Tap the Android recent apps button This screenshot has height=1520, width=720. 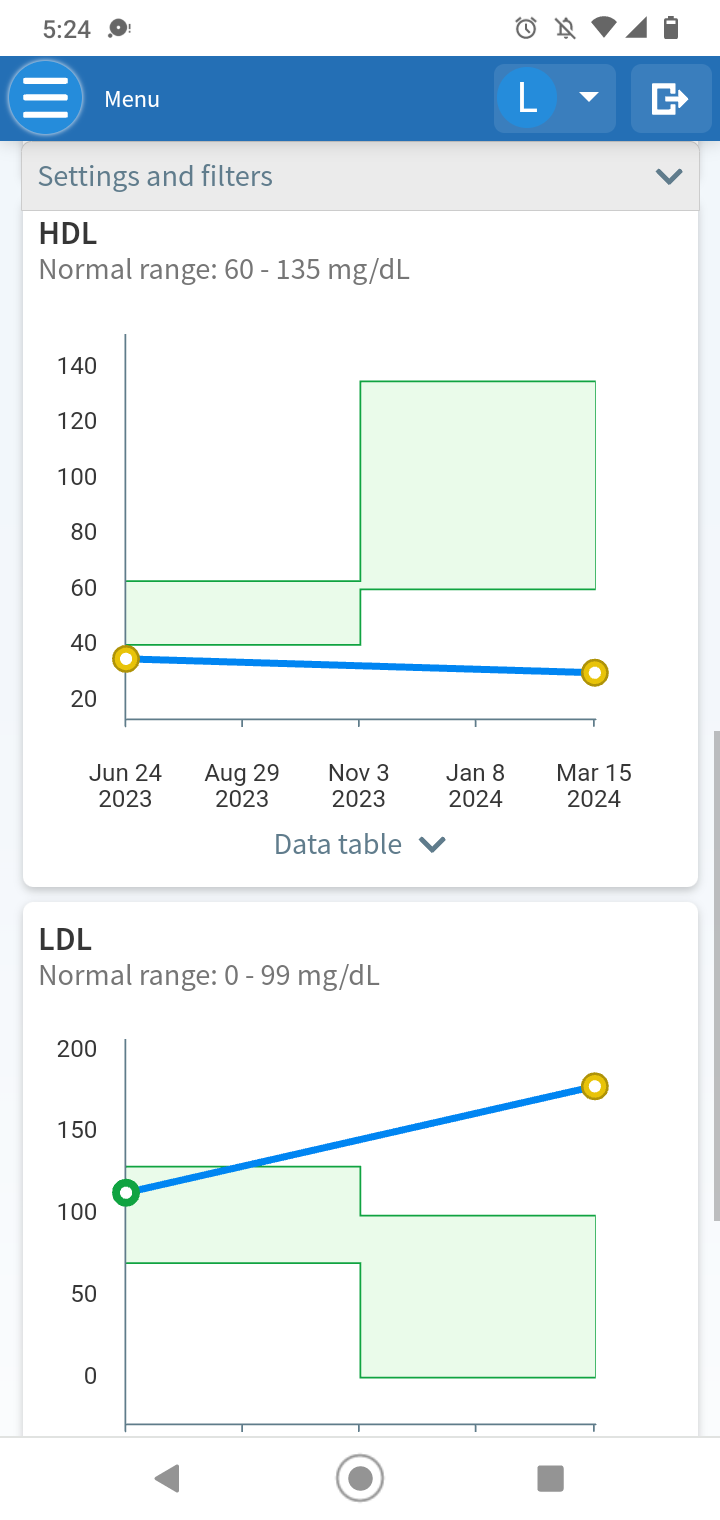550,1478
